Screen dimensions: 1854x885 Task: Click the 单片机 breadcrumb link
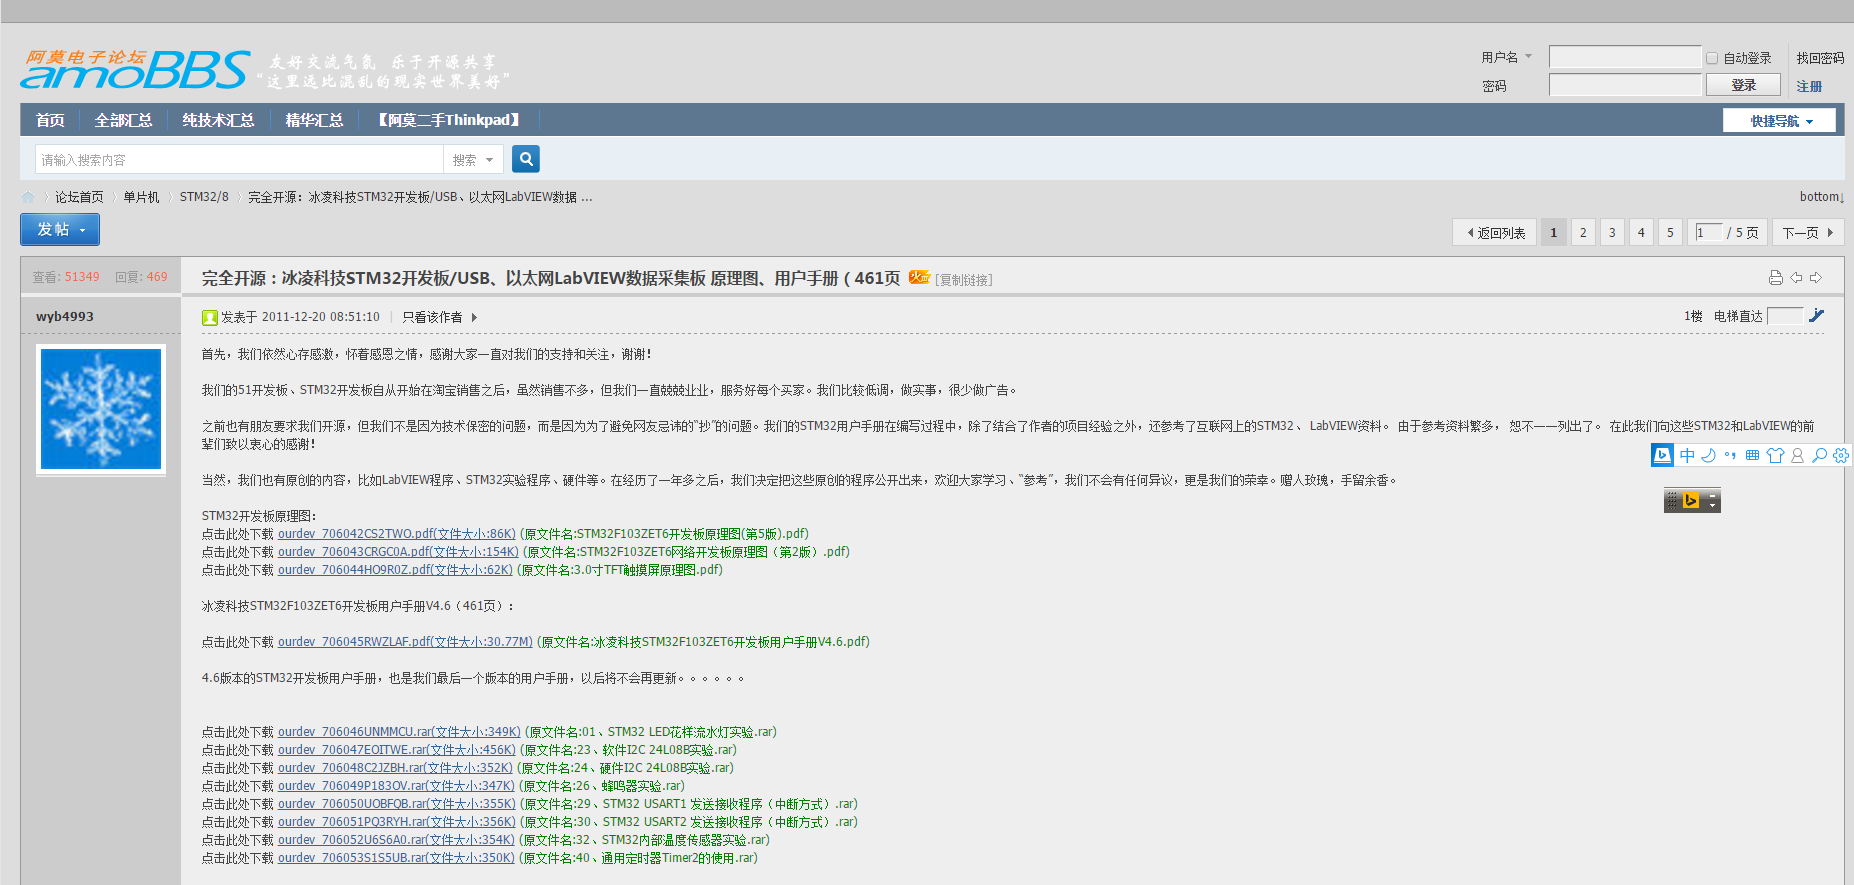[141, 197]
